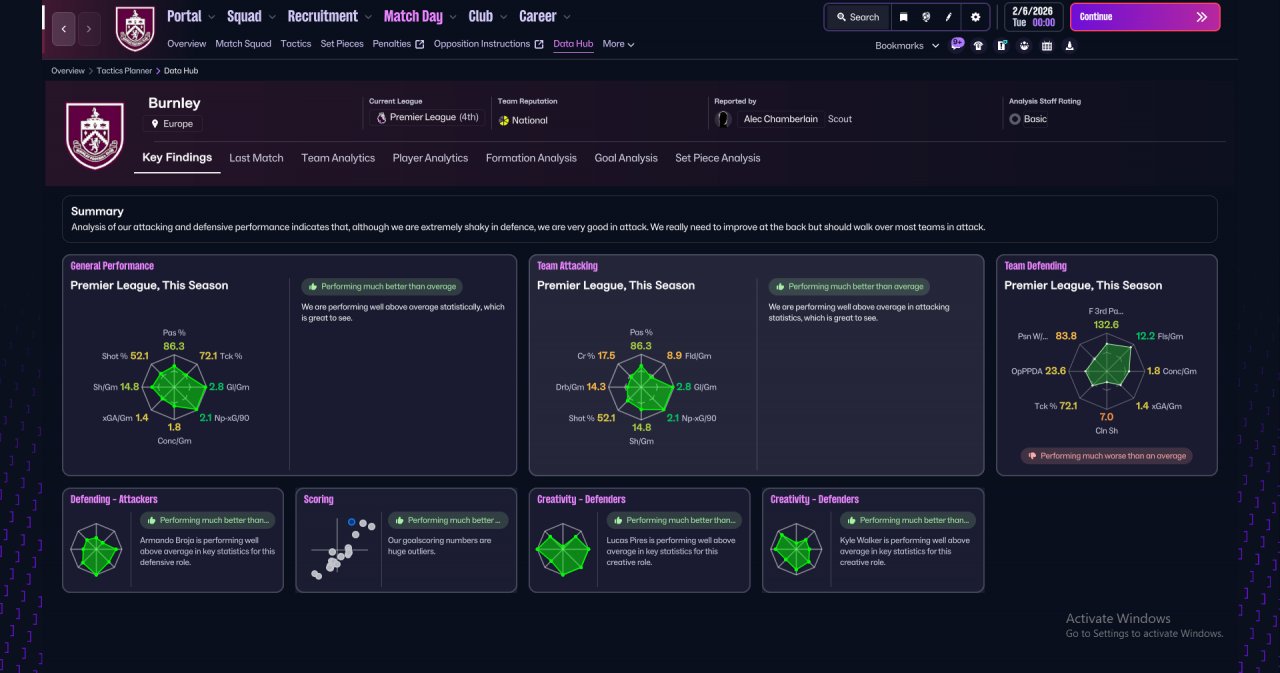Go forward with the right arrow button

(89, 29)
